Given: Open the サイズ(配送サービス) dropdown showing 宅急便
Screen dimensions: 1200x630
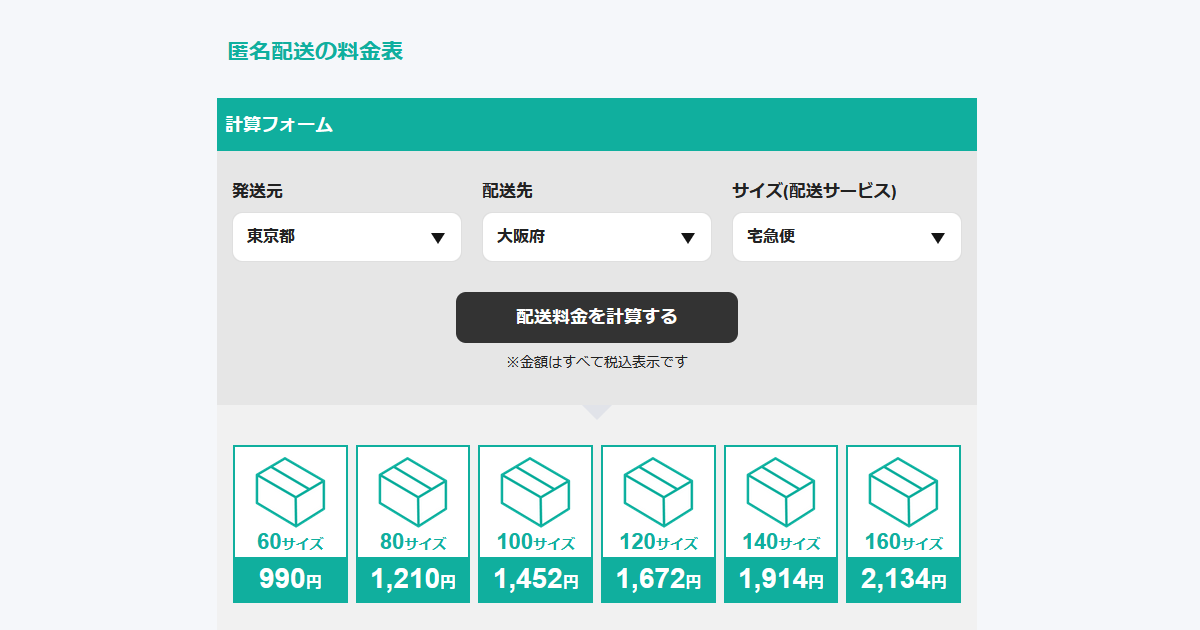Looking at the screenshot, I should pyautogui.click(x=847, y=237).
